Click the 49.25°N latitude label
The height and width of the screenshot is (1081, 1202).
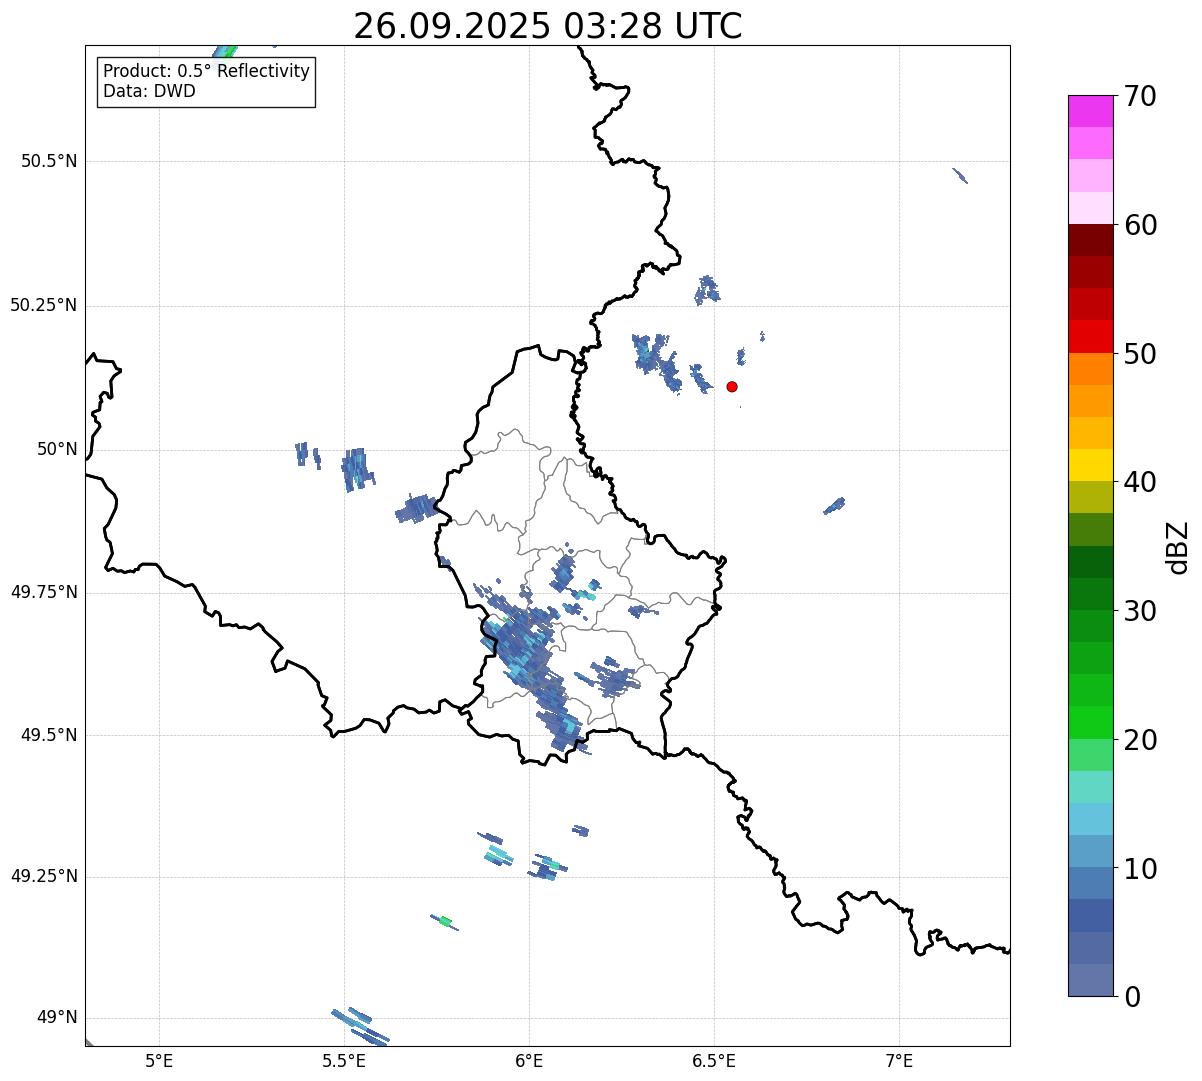click(43, 876)
